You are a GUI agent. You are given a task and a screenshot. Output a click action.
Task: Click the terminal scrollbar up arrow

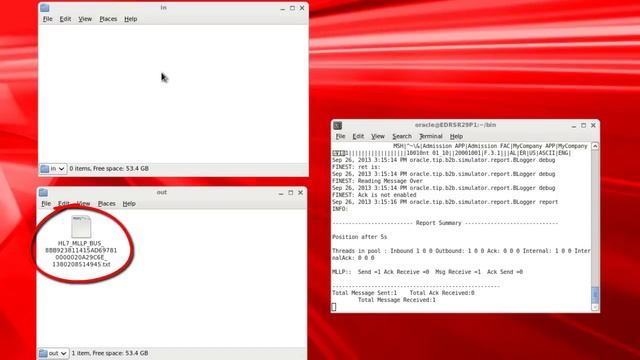[595, 146]
